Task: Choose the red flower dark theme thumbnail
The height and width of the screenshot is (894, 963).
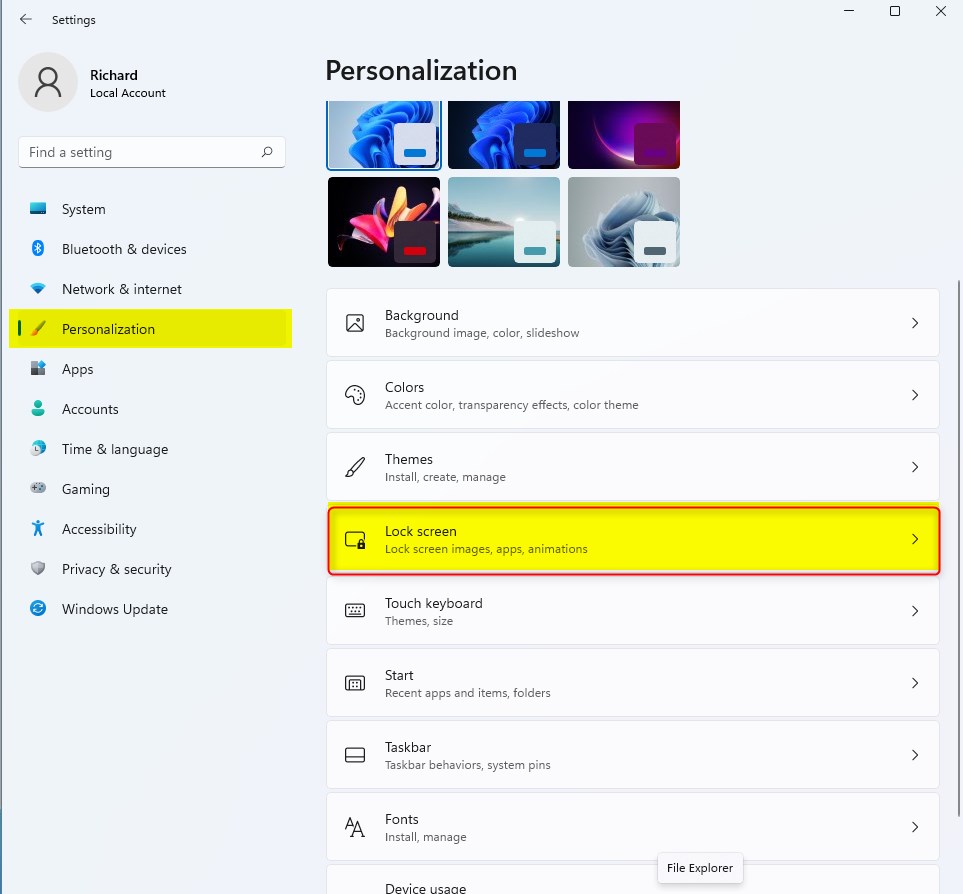Action: [384, 222]
